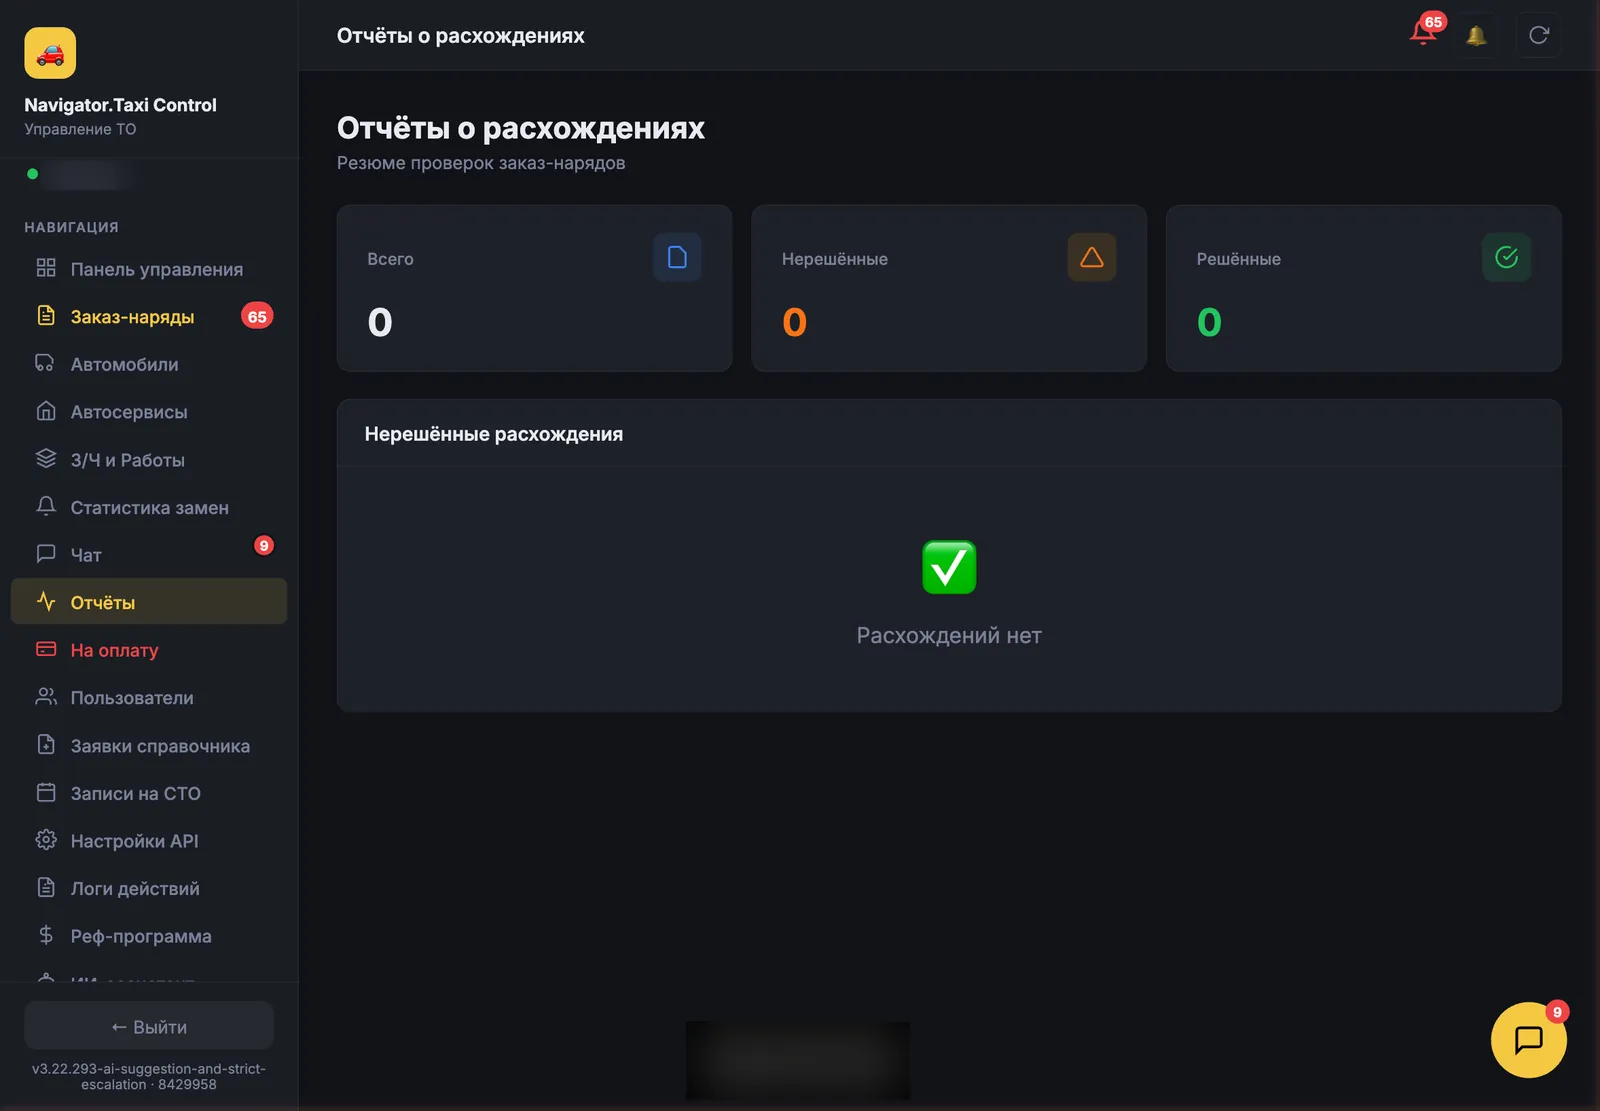
Task: Click the green checkmark emoji
Action: [x=949, y=567]
